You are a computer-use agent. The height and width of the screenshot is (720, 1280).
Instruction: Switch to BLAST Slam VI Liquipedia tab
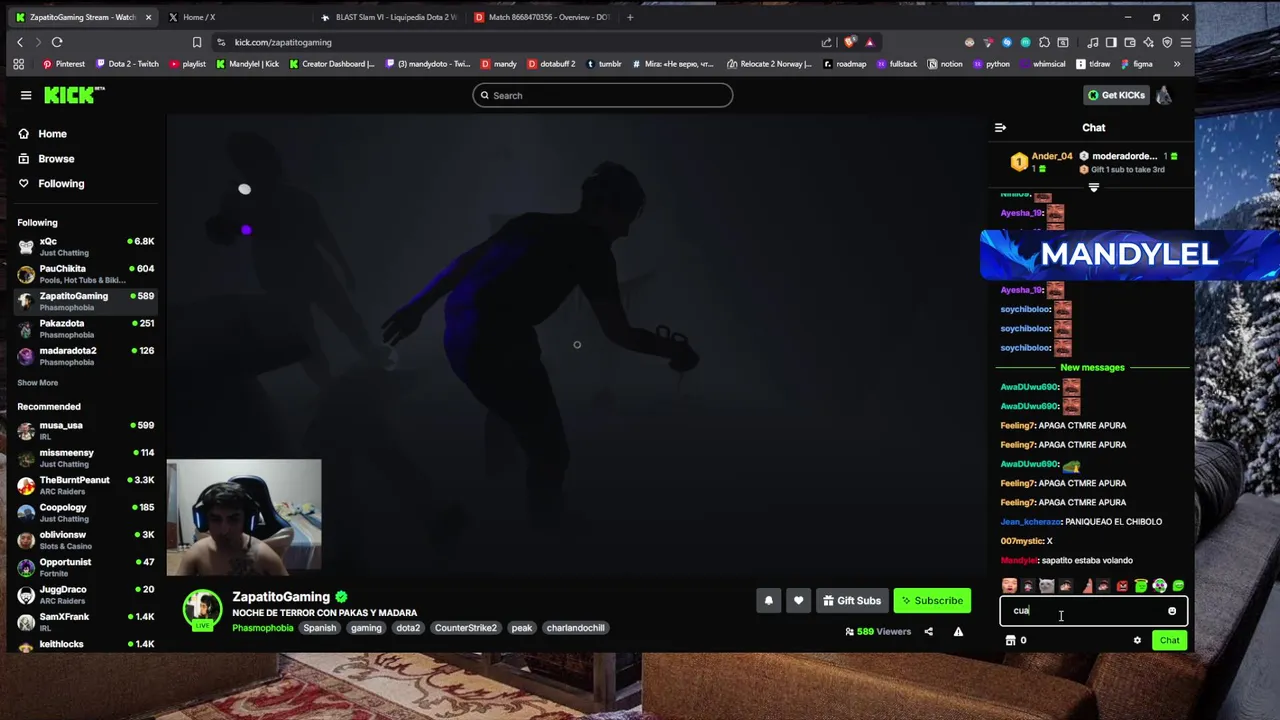point(388,17)
